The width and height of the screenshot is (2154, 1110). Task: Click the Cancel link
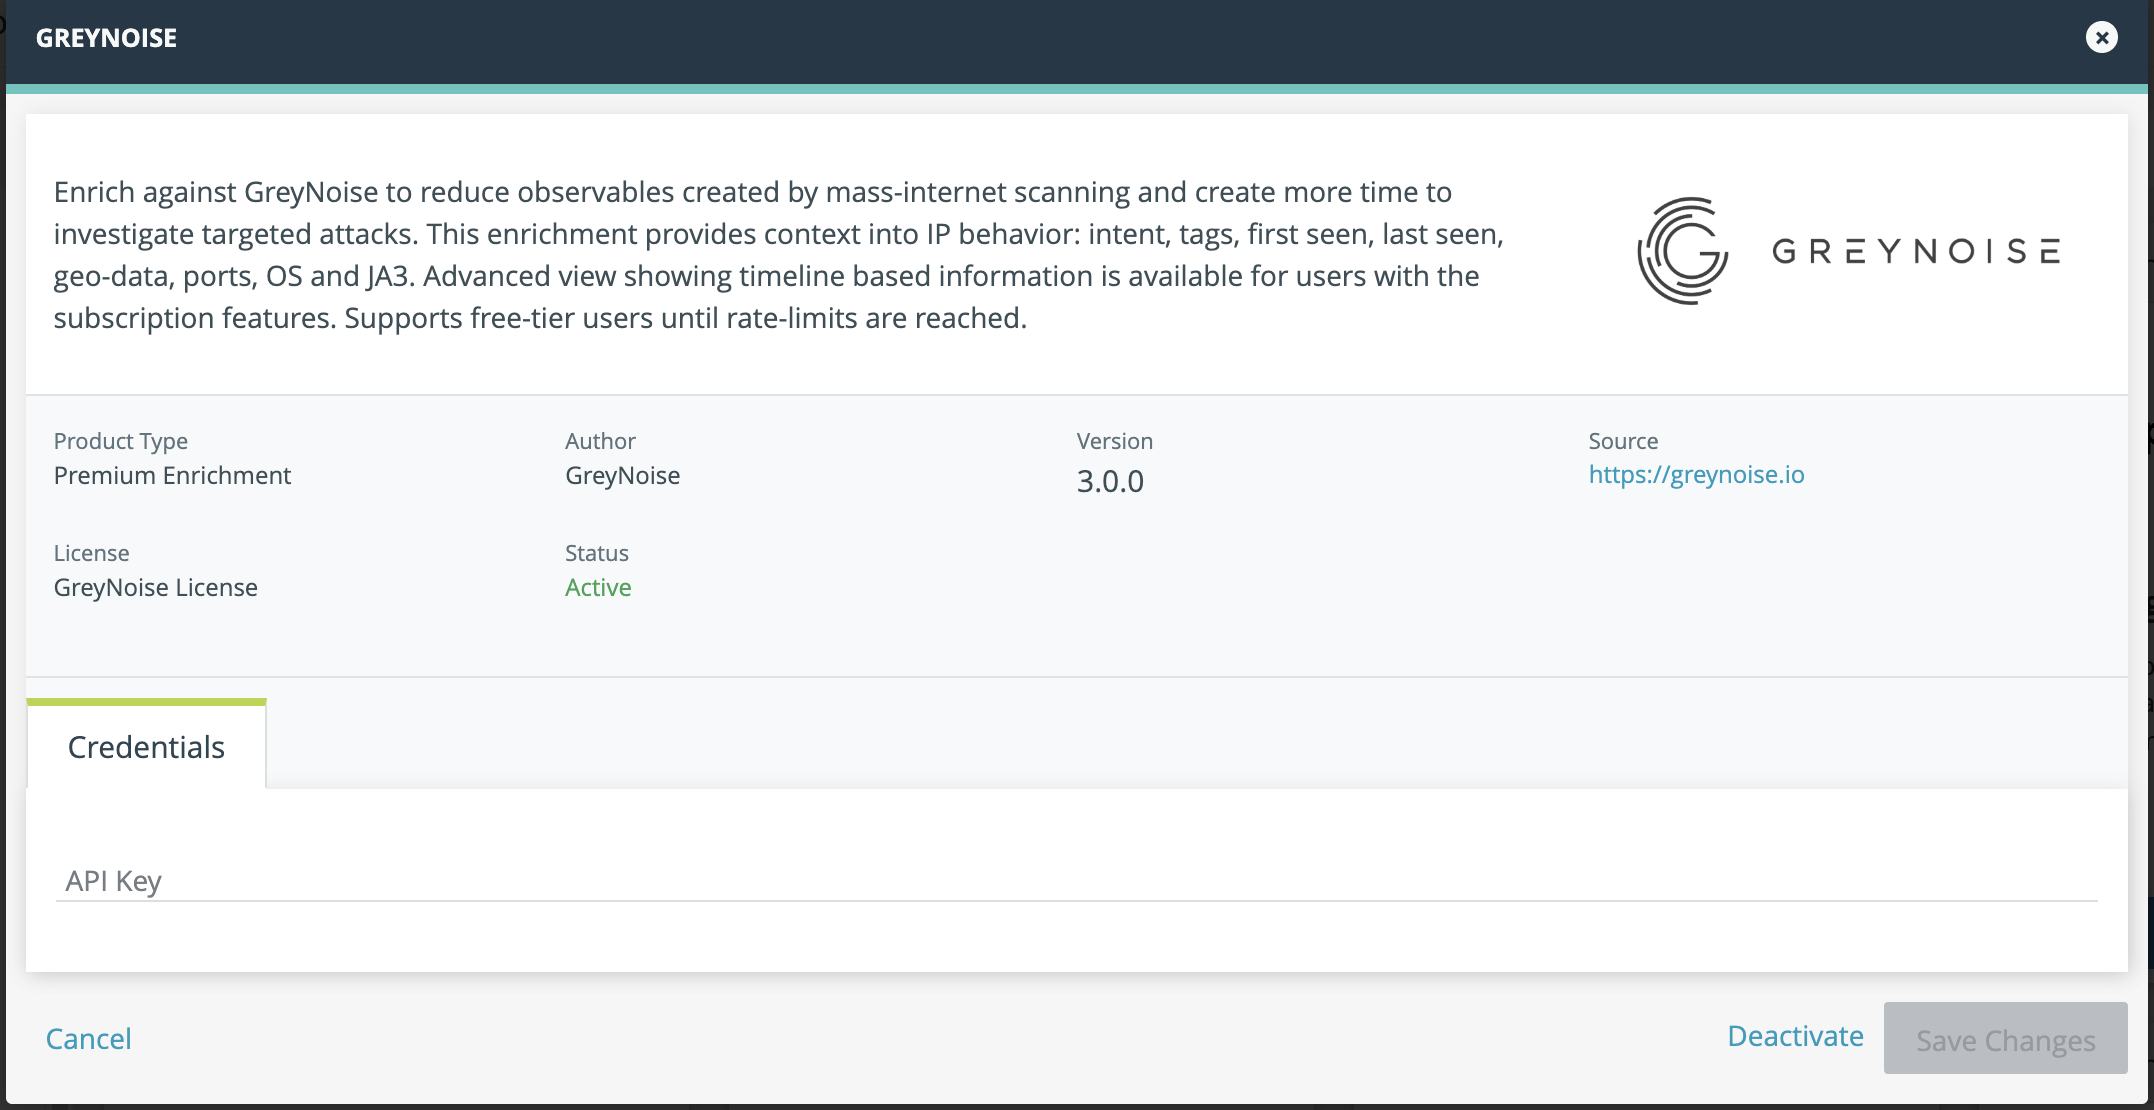89,1038
